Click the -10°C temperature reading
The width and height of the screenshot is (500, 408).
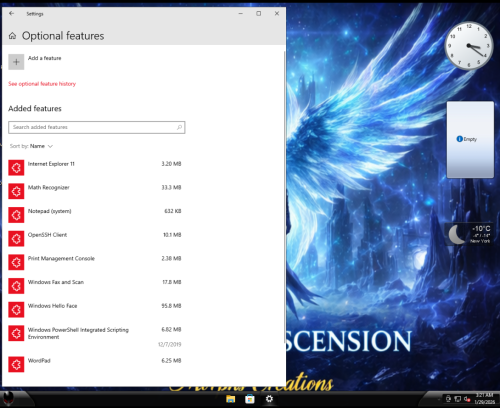tap(481, 229)
